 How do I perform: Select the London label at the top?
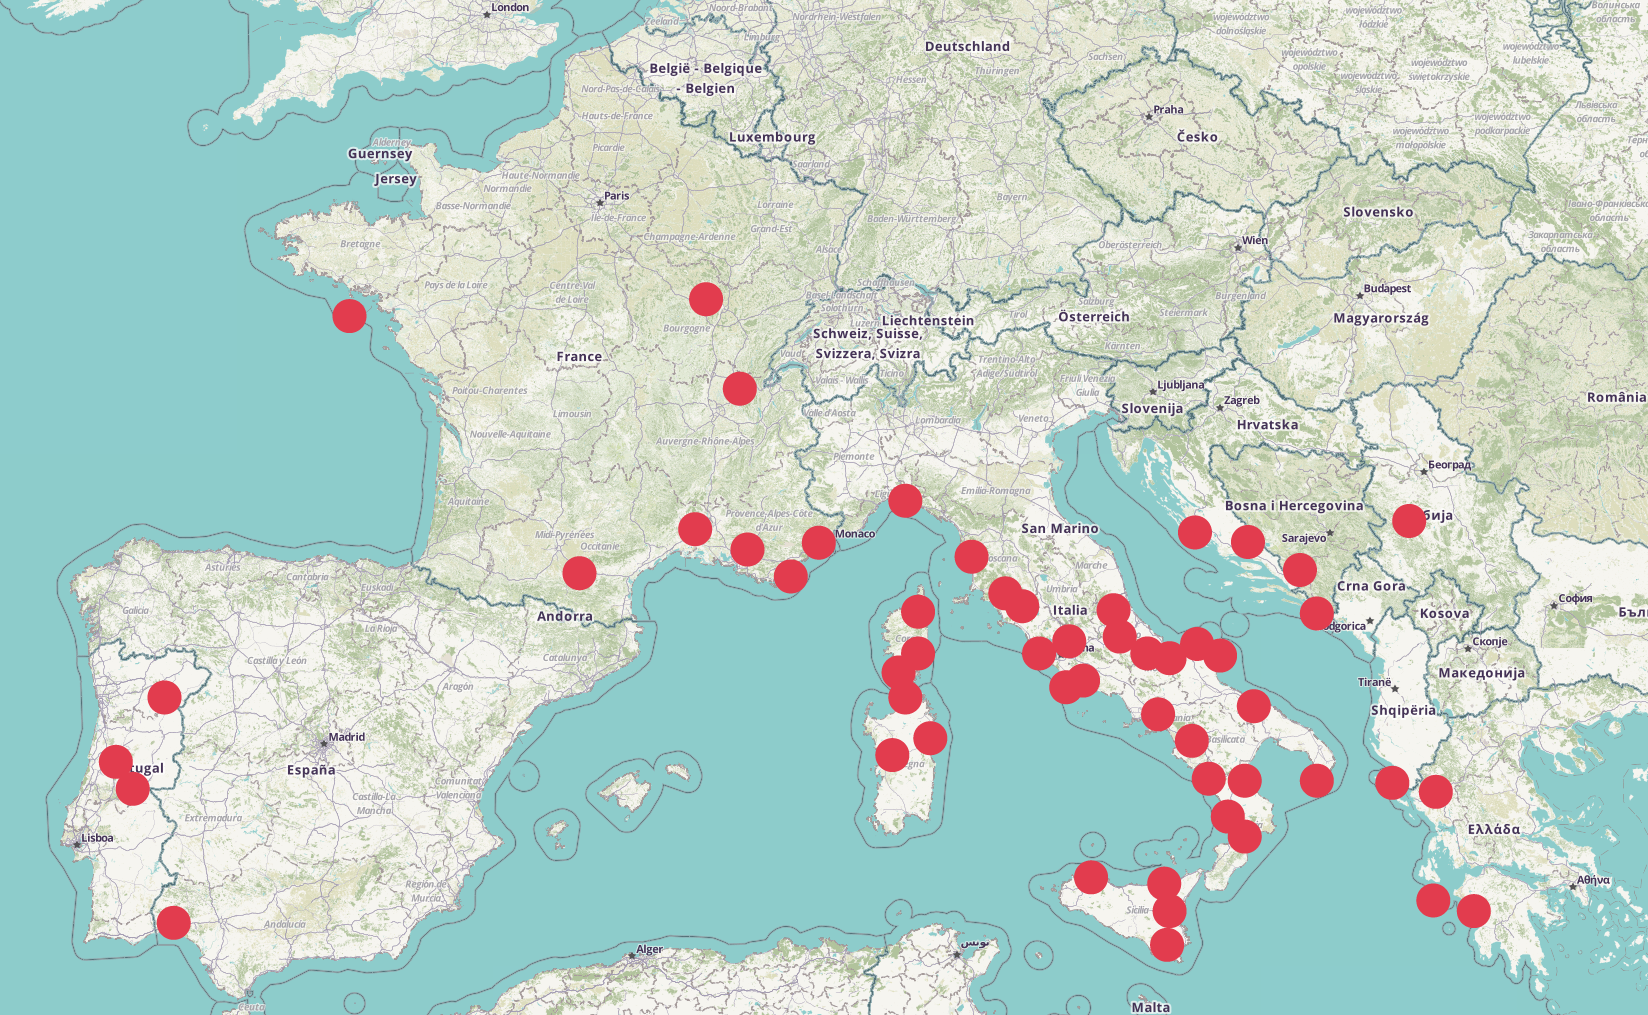click(x=509, y=8)
